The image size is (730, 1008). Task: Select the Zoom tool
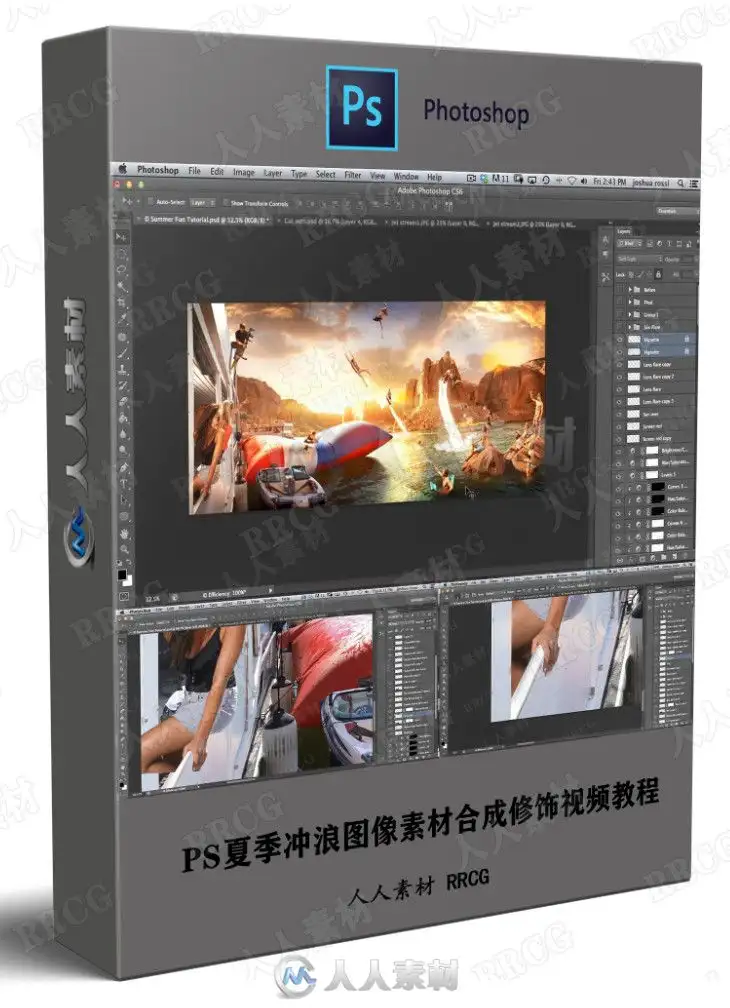(124, 549)
